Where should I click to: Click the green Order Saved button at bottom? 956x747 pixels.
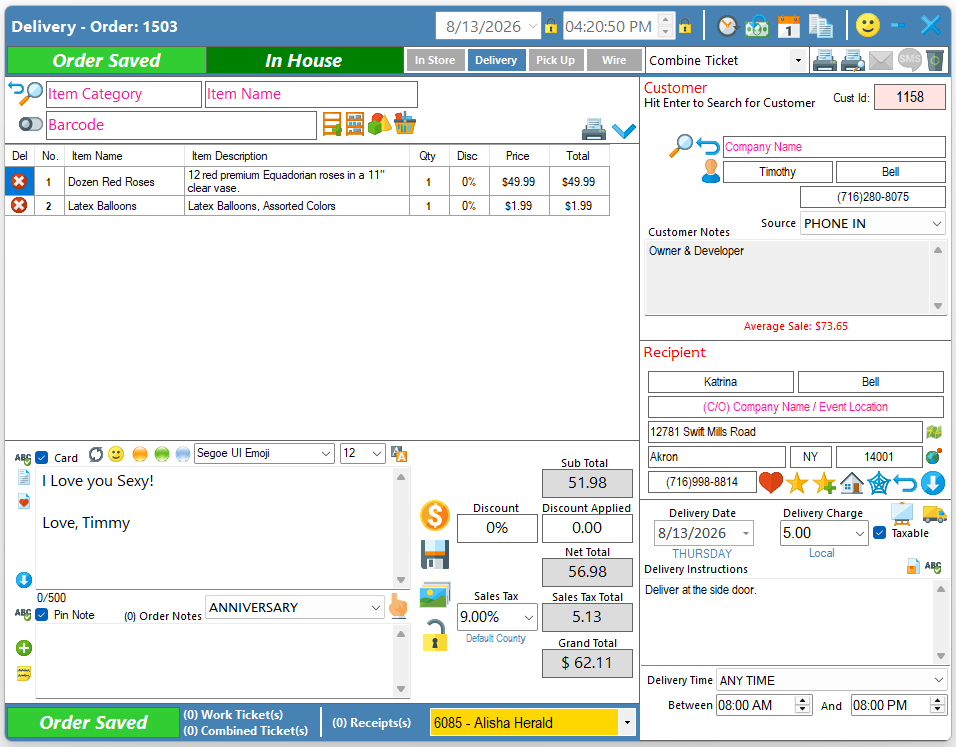(x=93, y=723)
